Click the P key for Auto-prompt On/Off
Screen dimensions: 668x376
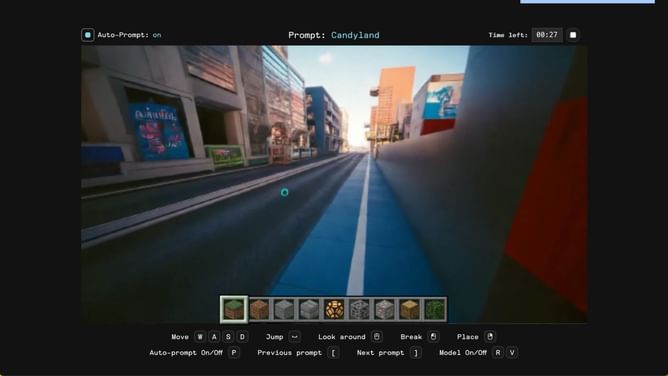click(x=234, y=353)
